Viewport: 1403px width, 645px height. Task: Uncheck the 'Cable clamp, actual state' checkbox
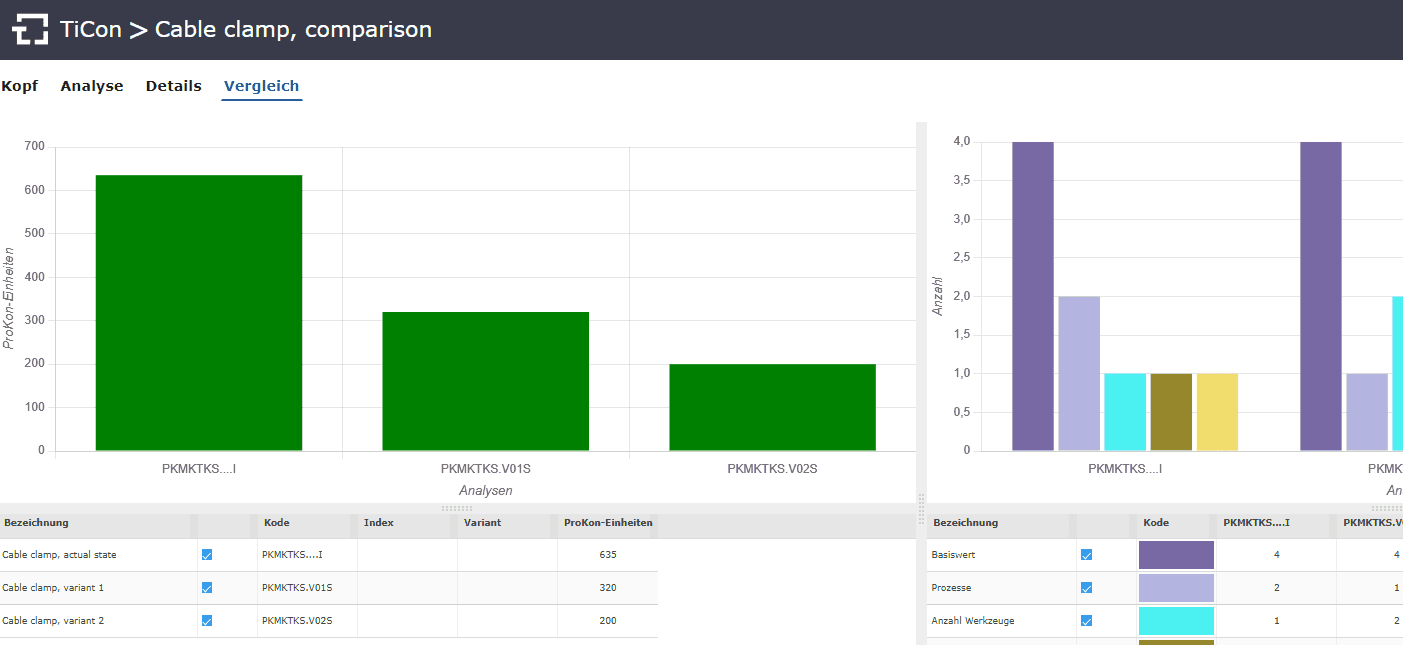pyautogui.click(x=207, y=555)
